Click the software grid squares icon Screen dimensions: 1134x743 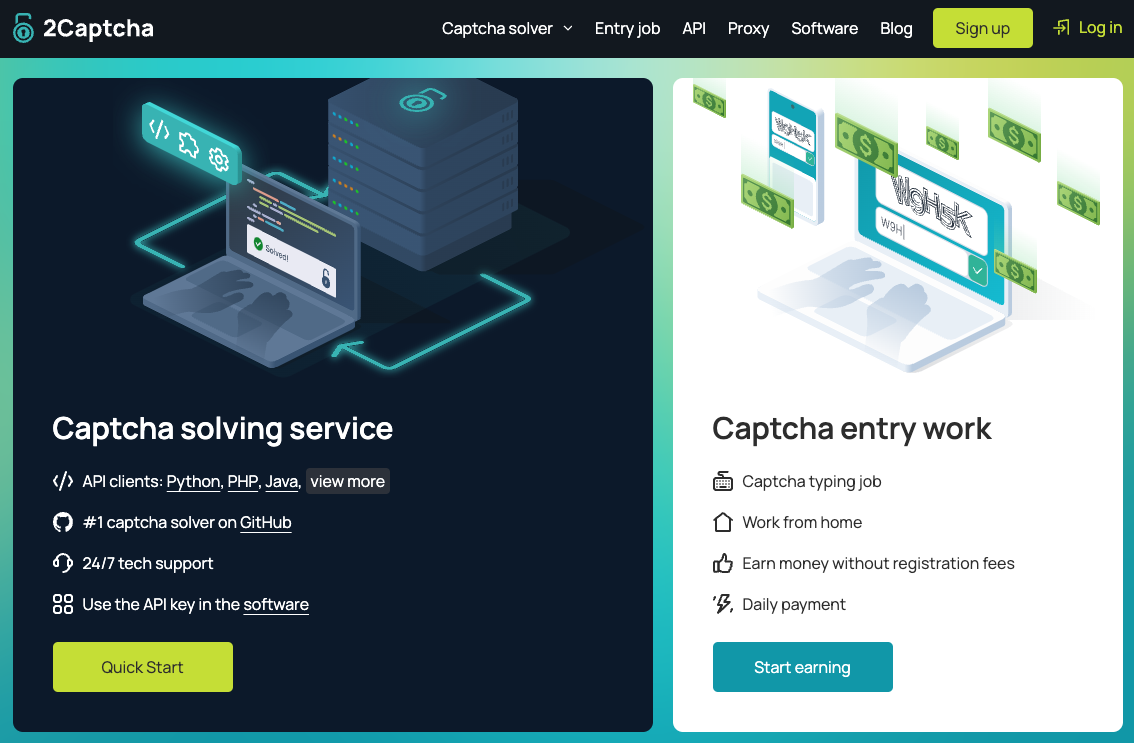coord(63,604)
